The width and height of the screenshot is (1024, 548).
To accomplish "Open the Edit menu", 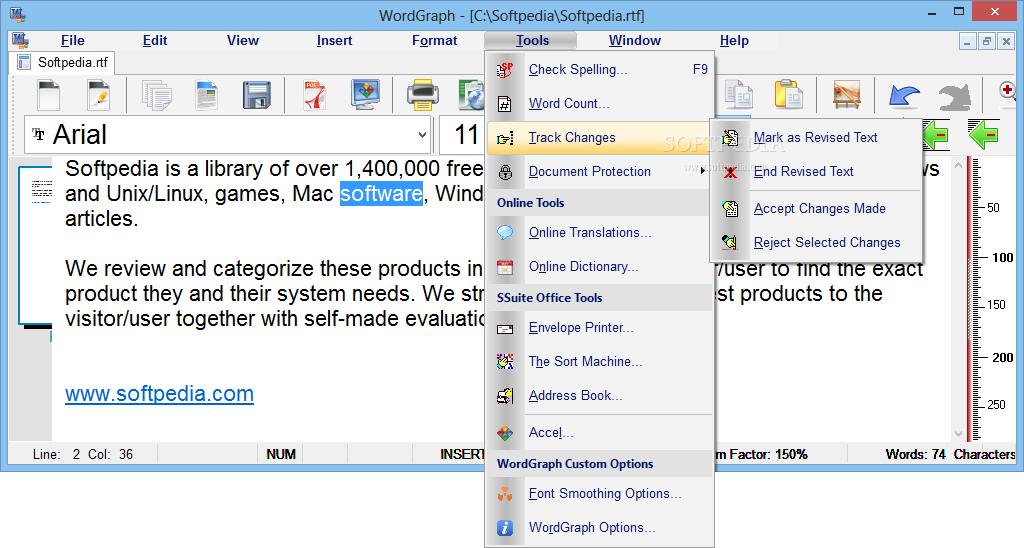I will (155, 40).
